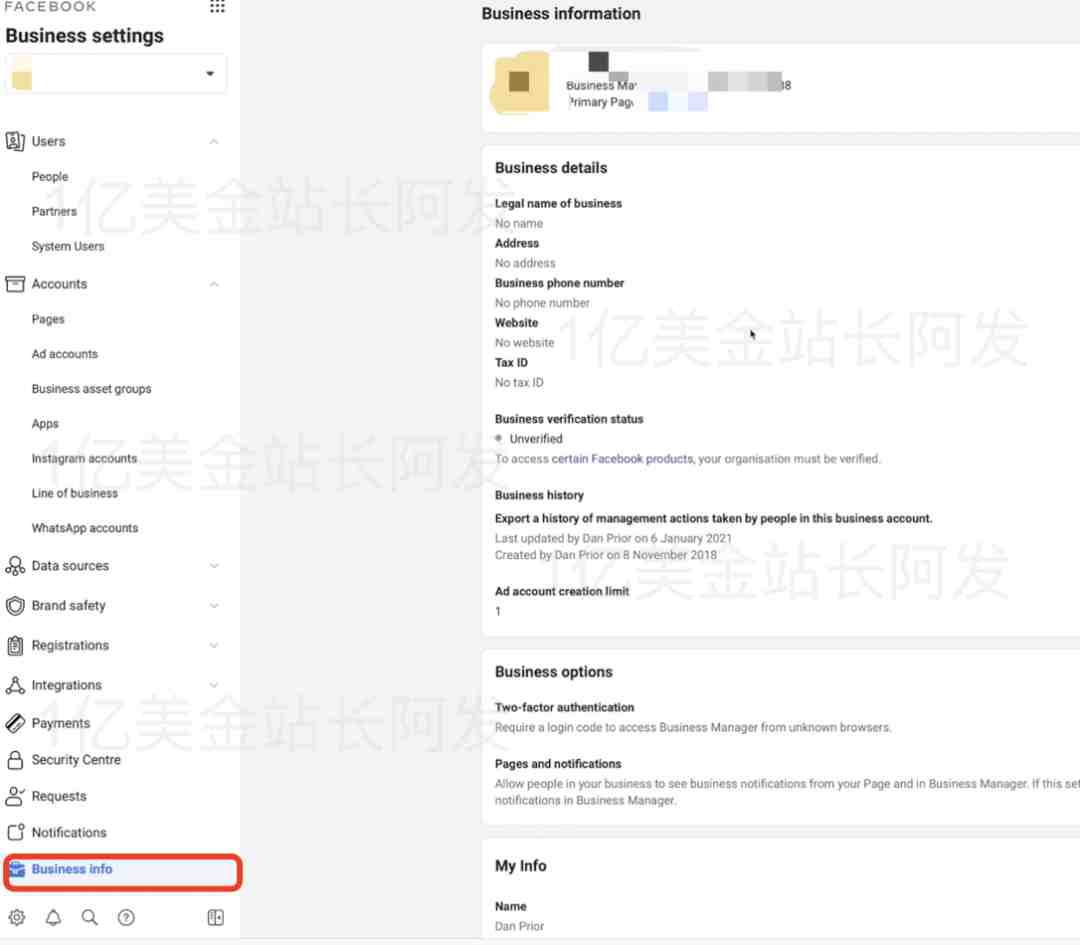Open the Notifications label in the sidebar
Screen dimensions: 1080x945
[x=69, y=833]
